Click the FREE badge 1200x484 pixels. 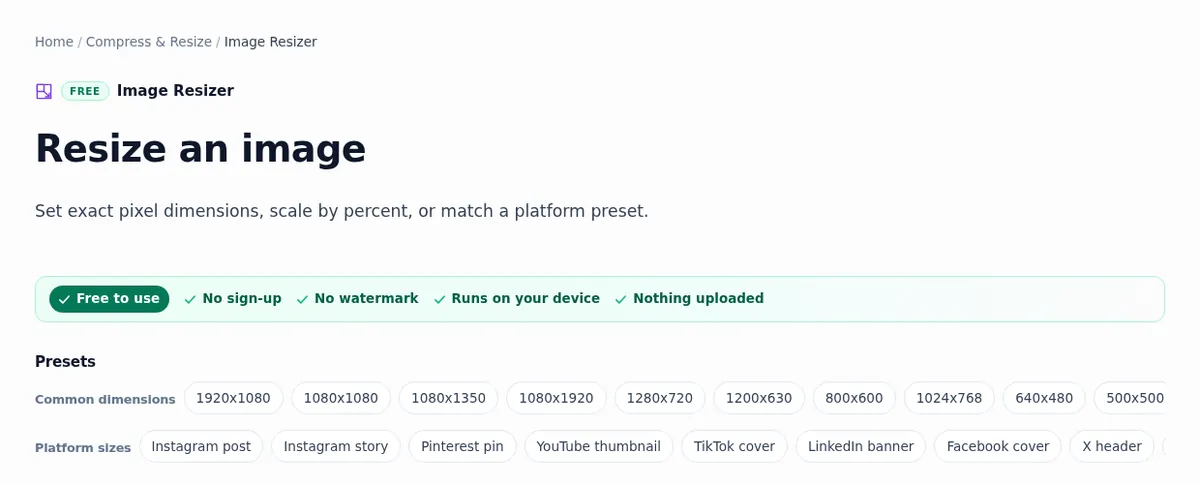click(x=85, y=91)
